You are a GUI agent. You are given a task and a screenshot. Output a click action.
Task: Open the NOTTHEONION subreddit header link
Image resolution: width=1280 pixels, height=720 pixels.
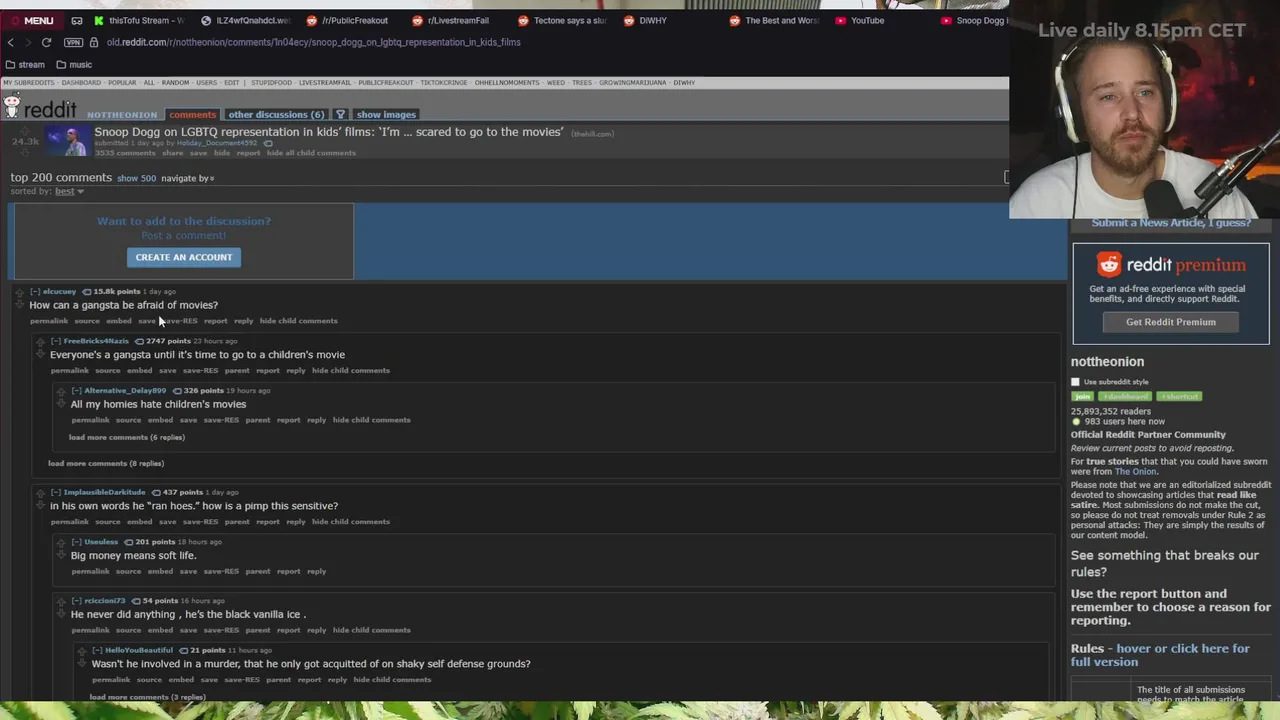pyautogui.click(x=122, y=115)
